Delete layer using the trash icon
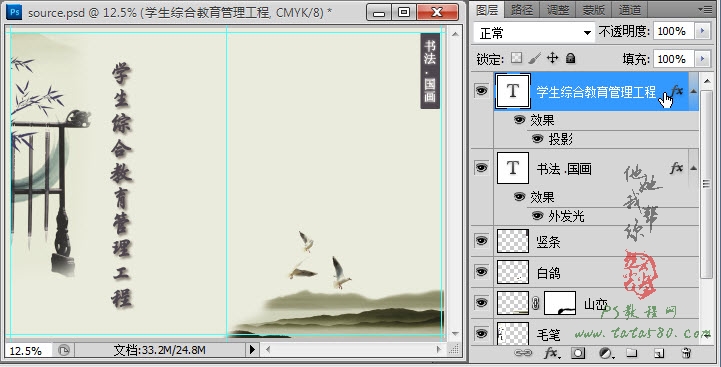This screenshot has width=721, height=367. (686, 353)
